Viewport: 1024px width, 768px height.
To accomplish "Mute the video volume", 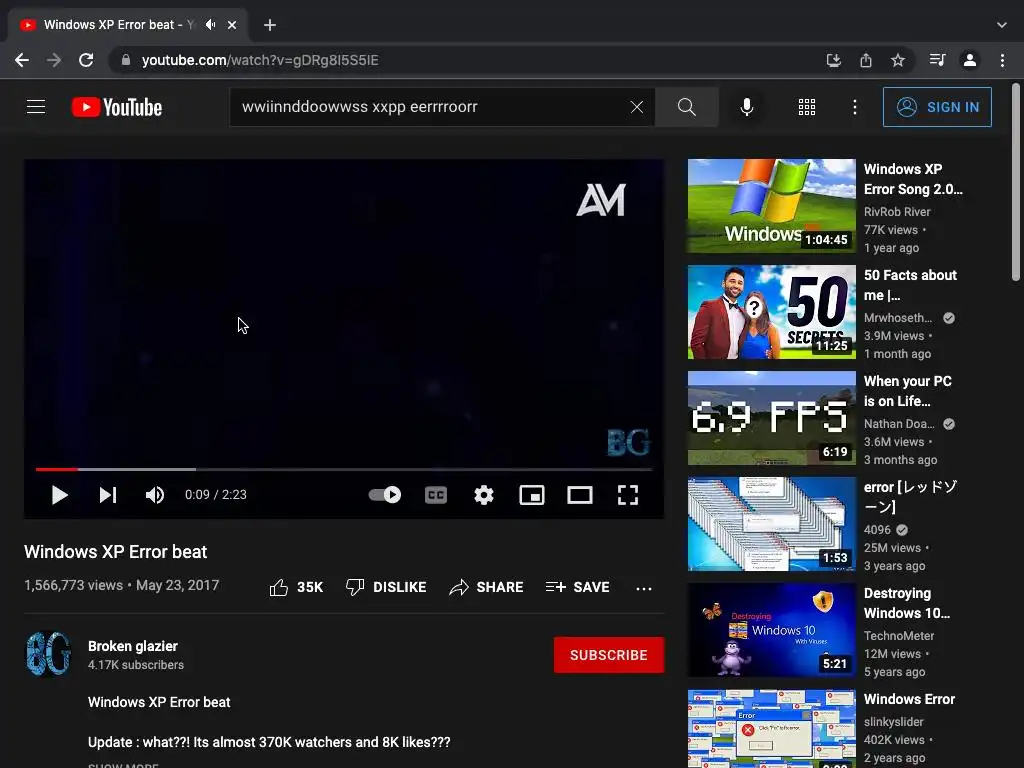I will pyautogui.click(x=155, y=495).
